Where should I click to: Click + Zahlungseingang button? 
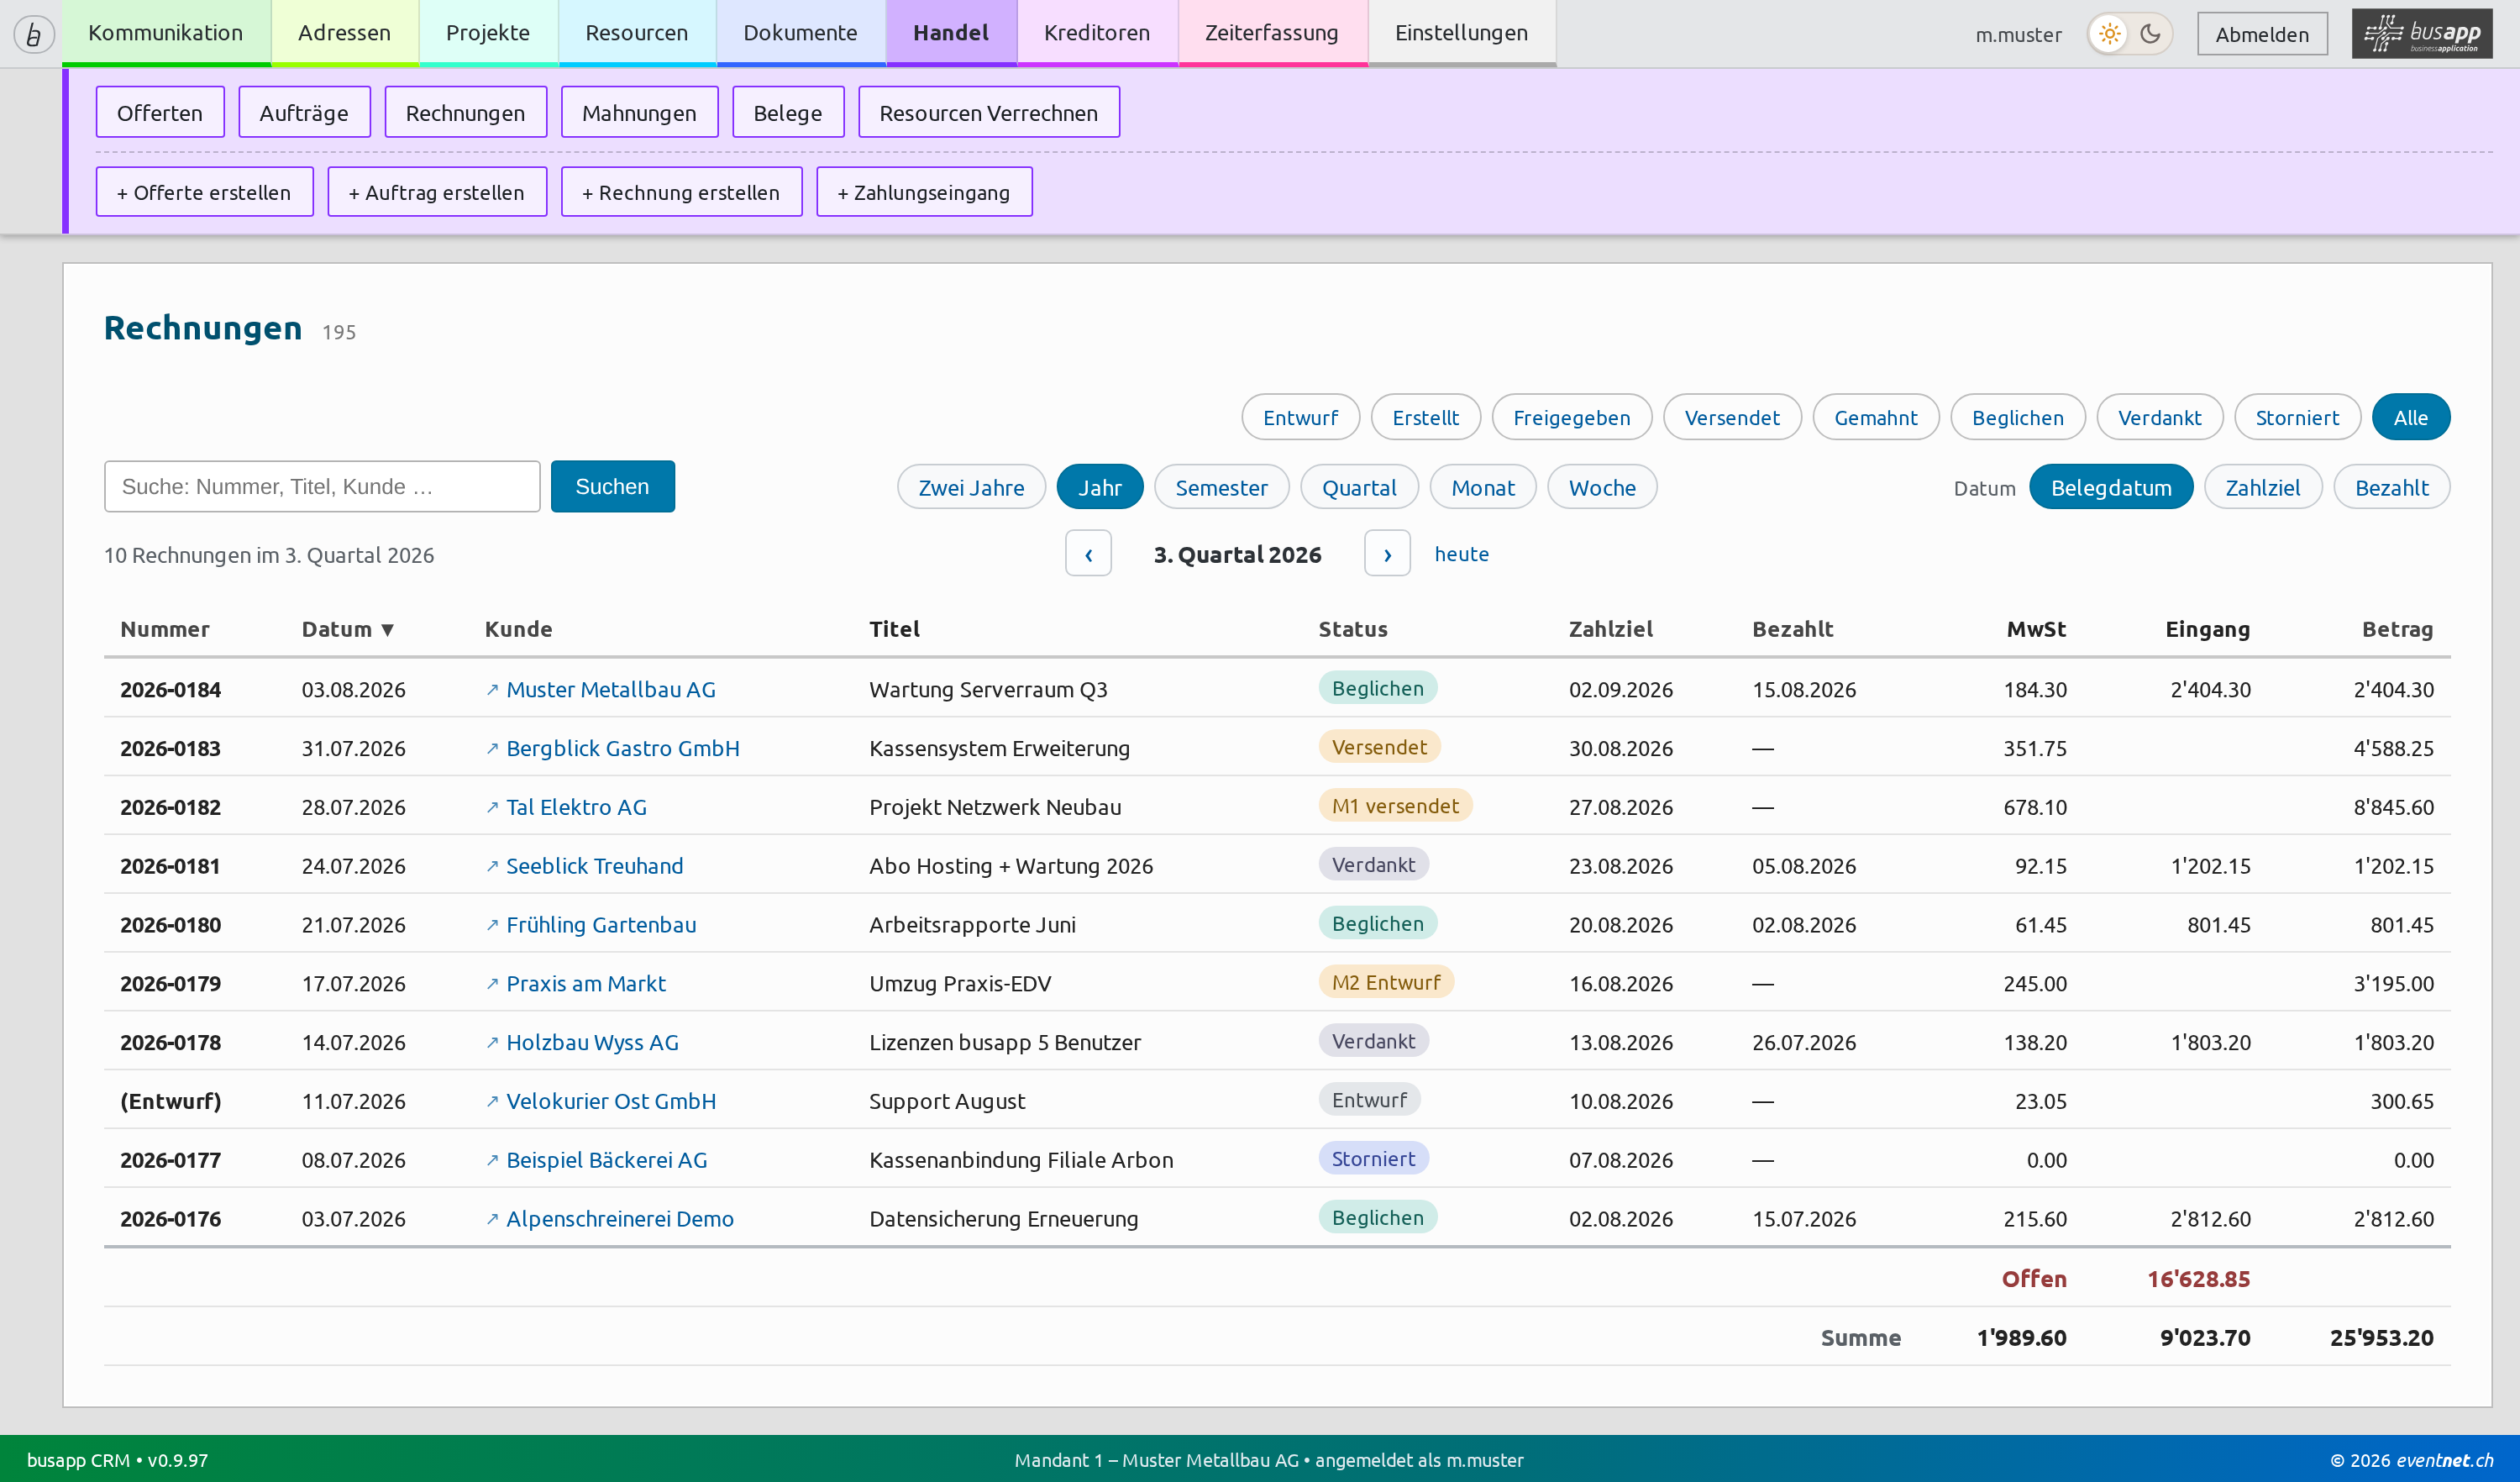[924, 192]
